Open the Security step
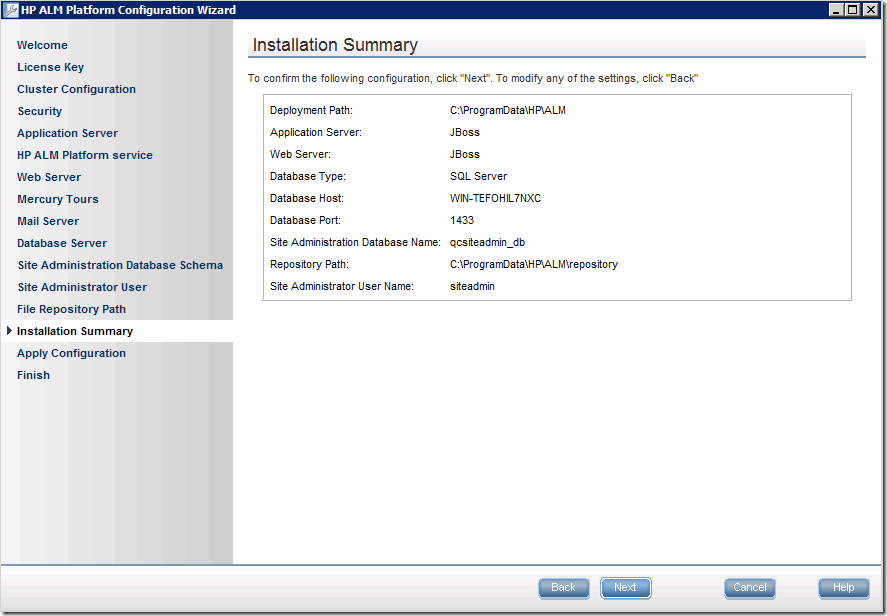Viewport: 887px width, 616px height. [x=40, y=111]
